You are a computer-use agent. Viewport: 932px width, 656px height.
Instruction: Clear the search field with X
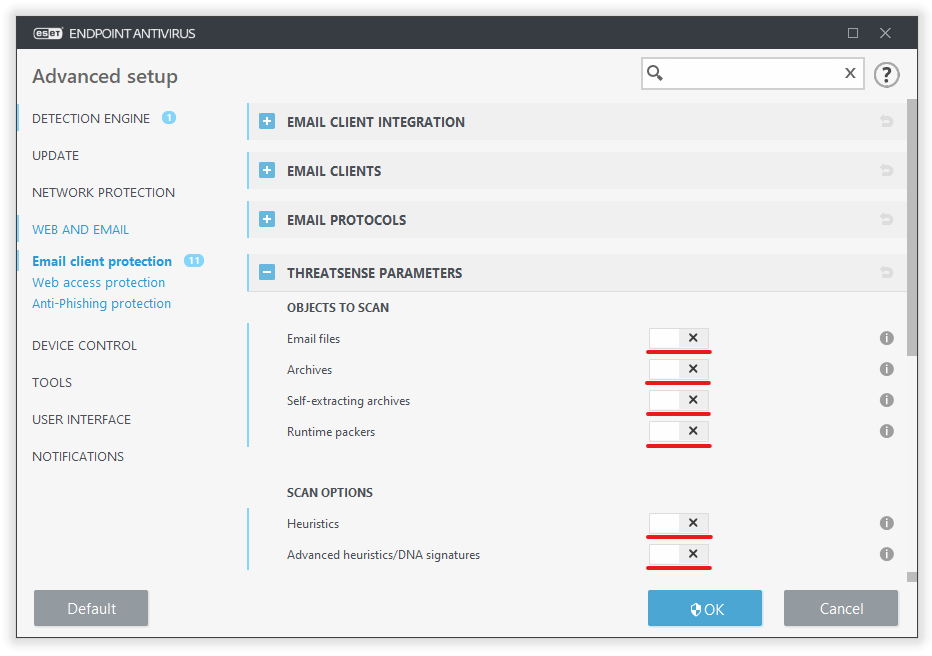coord(850,73)
